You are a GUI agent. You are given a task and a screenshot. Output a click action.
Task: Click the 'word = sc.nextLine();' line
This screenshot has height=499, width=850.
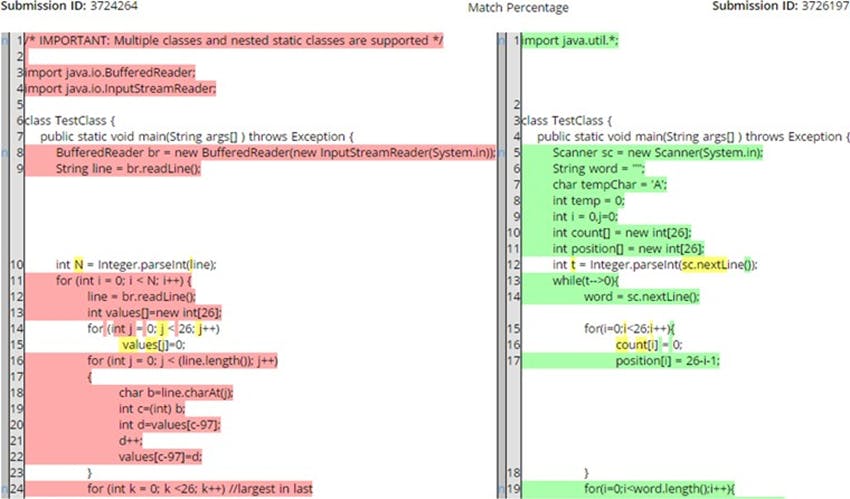tap(642, 296)
